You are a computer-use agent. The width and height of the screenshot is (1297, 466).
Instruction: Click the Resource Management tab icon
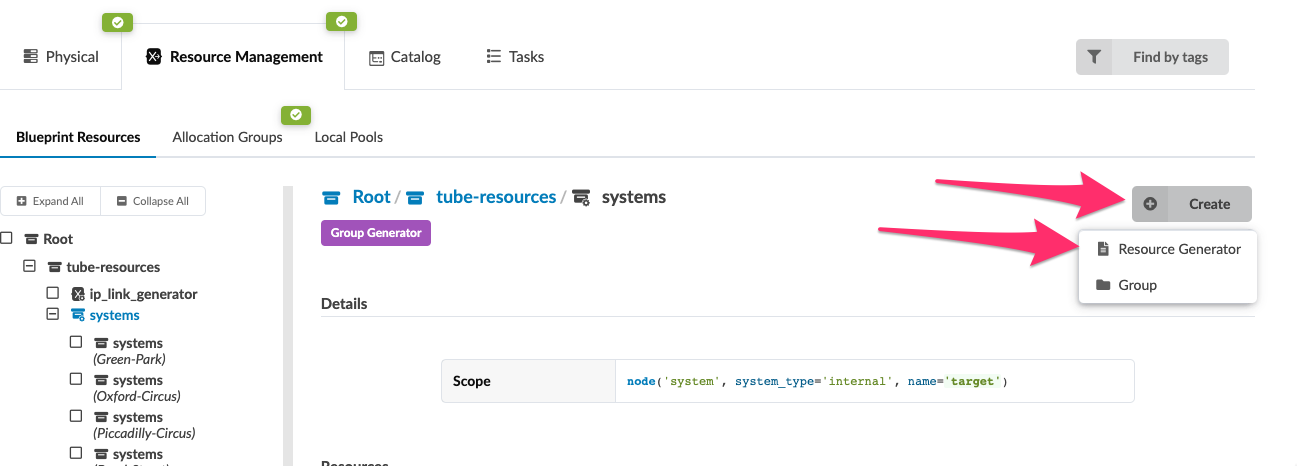click(153, 57)
